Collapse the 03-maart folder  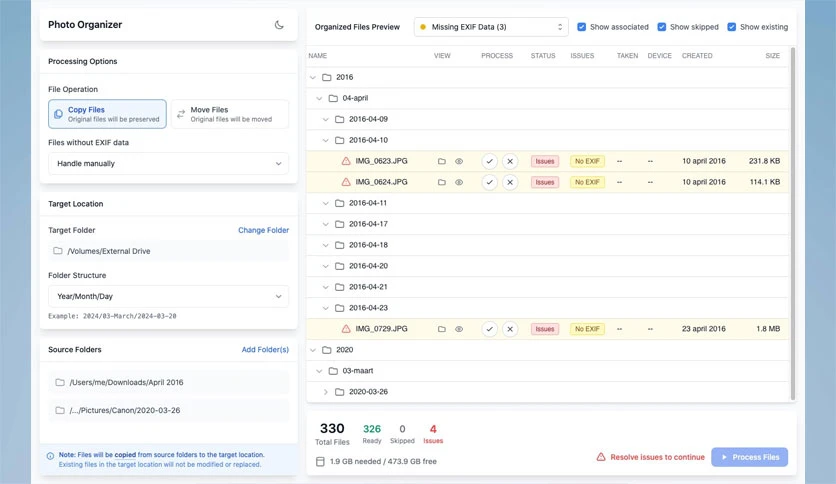(319, 371)
